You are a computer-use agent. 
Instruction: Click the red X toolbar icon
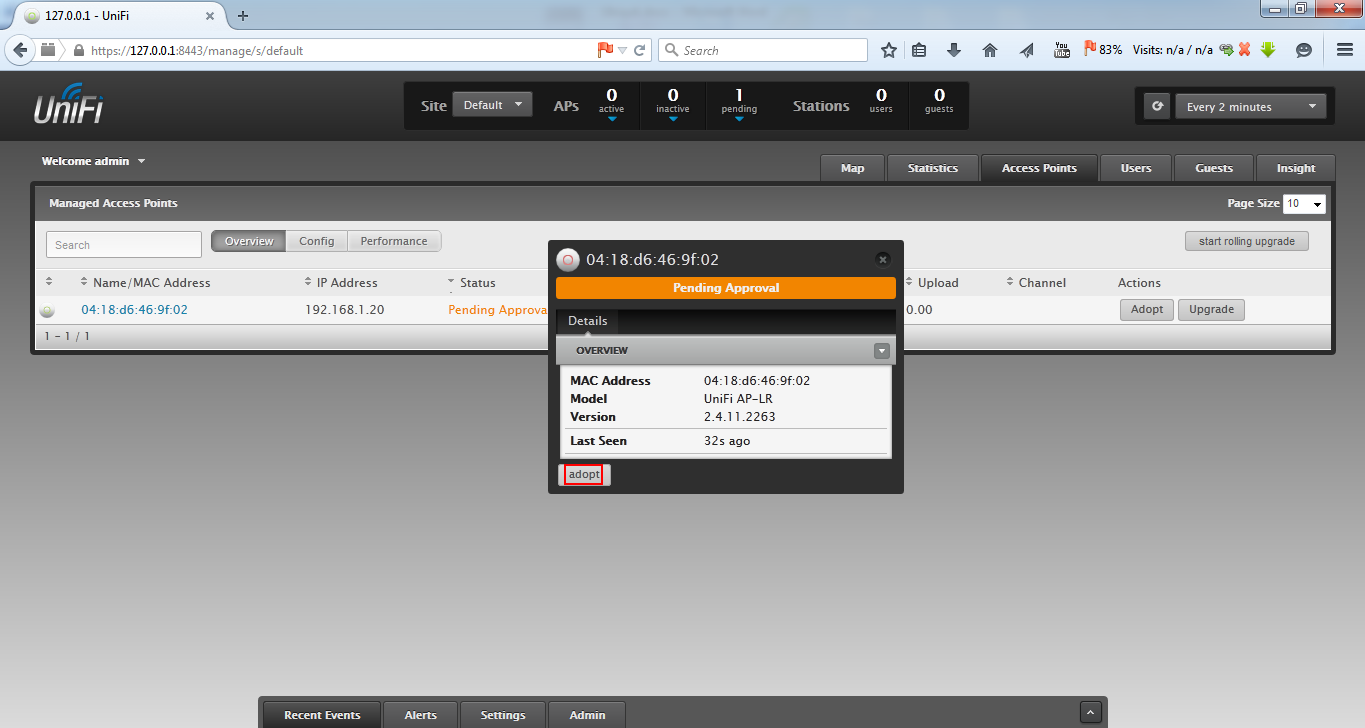(1245, 50)
